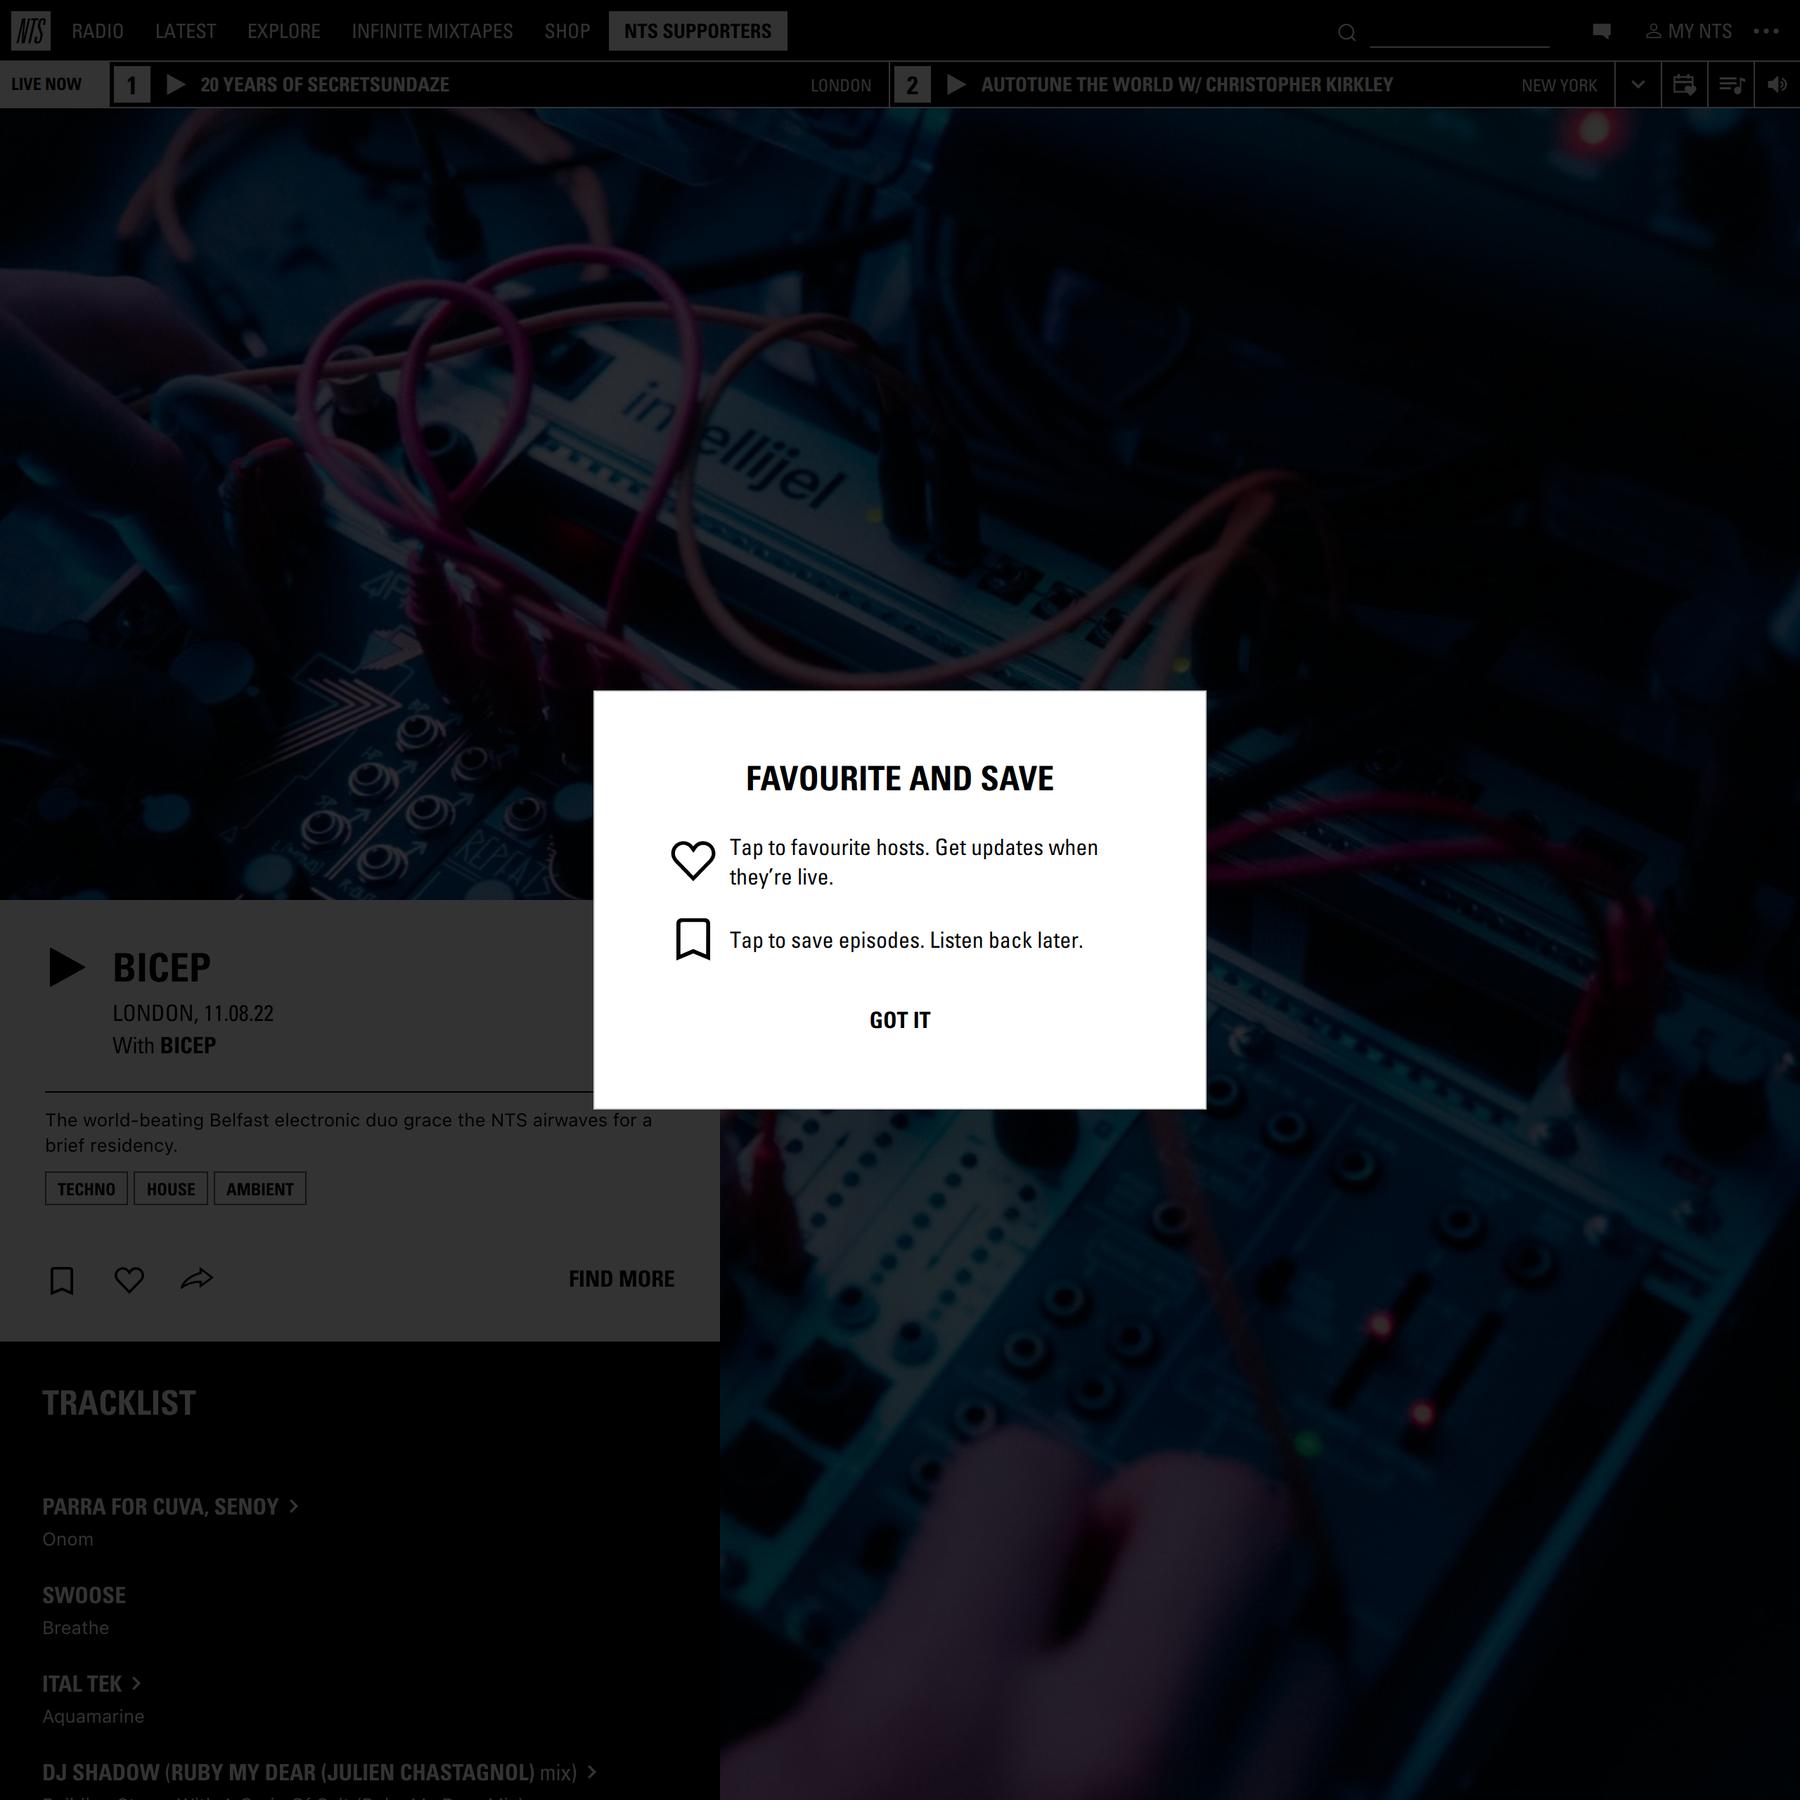Image resolution: width=1800 pixels, height=1800 pixels.
Task: Click the BICEP episode title
Action: (x=162, y=967)
